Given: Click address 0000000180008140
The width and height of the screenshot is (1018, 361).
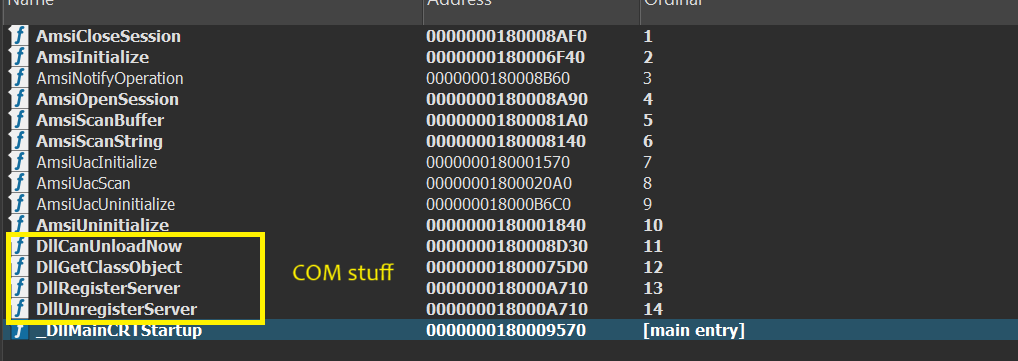Looking at the screenshot, I should [506, 141].
